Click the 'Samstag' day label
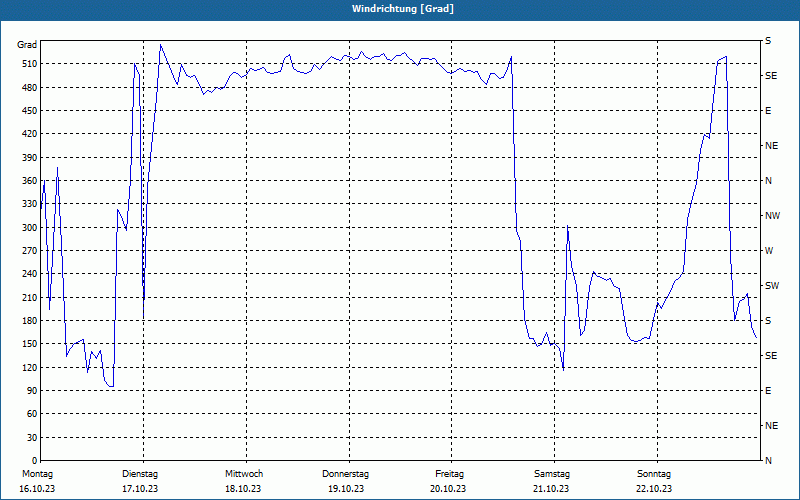This screenshot has height=500, width=800. click(552, 474)
